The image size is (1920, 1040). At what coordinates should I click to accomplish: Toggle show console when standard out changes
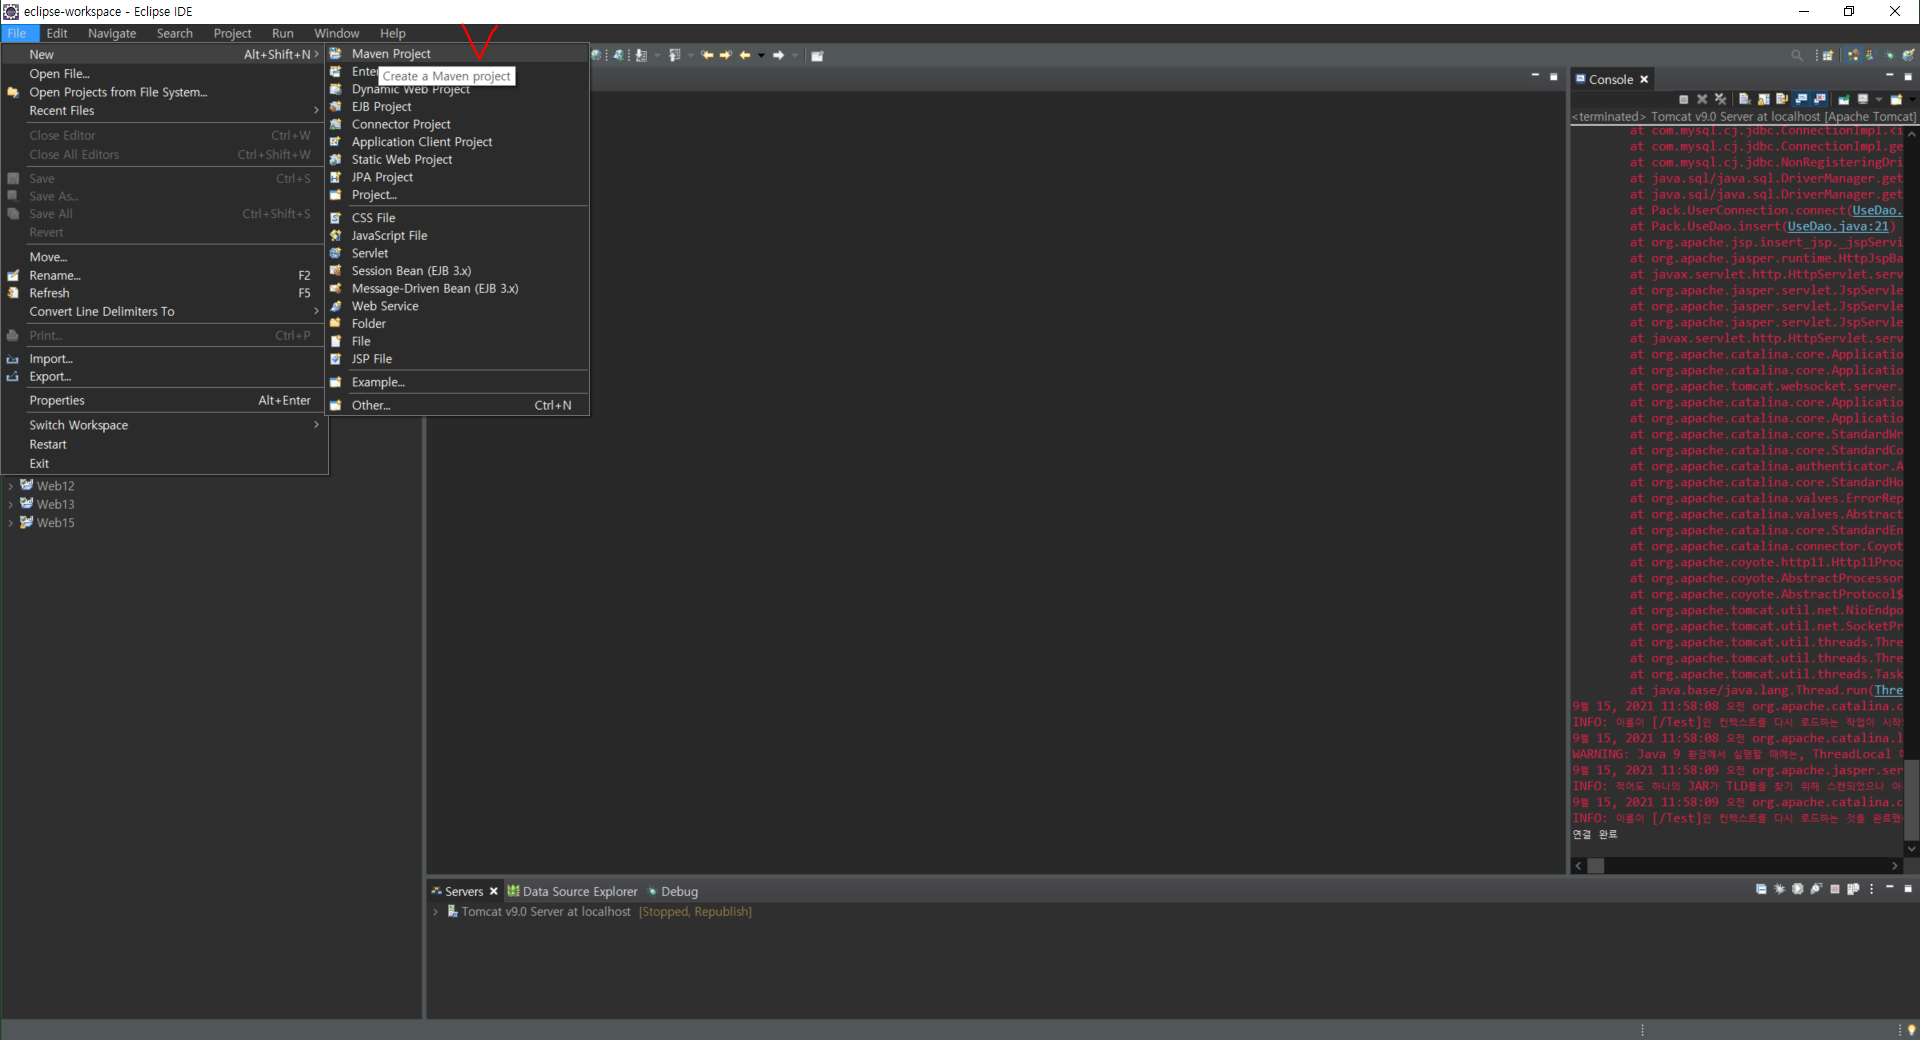click(1800, 99)
